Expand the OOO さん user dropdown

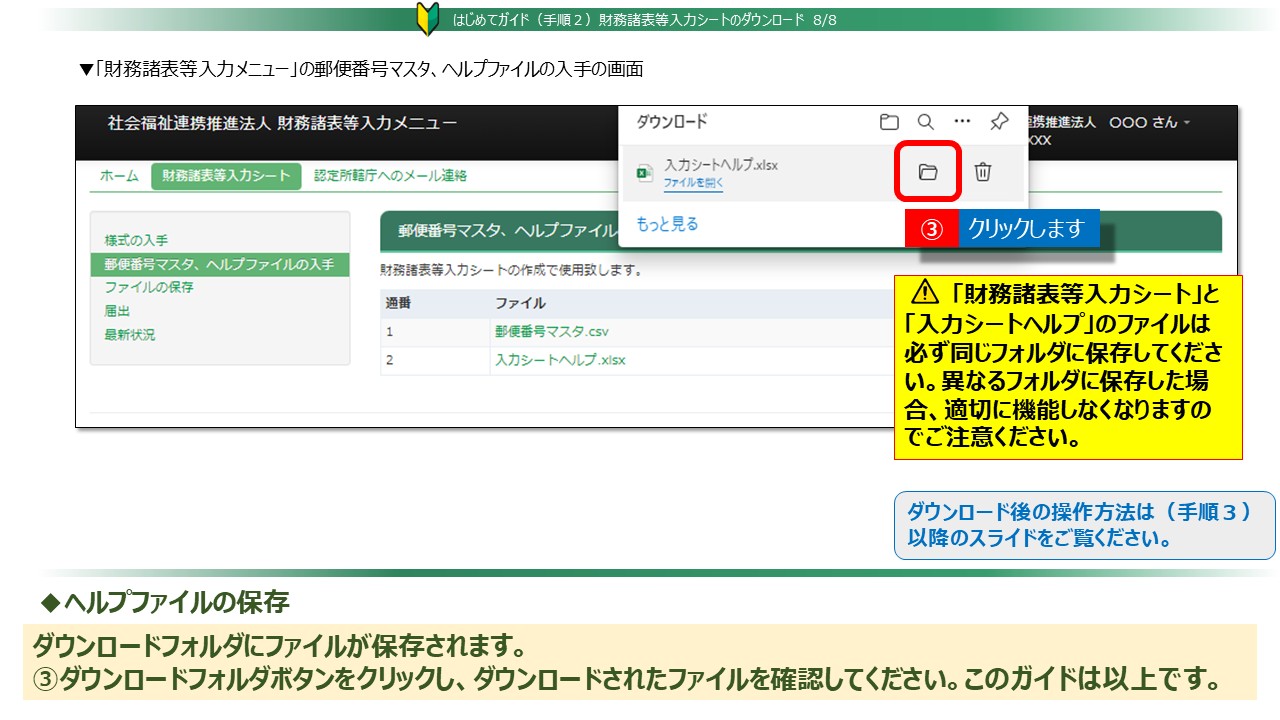coord(1150,122)
